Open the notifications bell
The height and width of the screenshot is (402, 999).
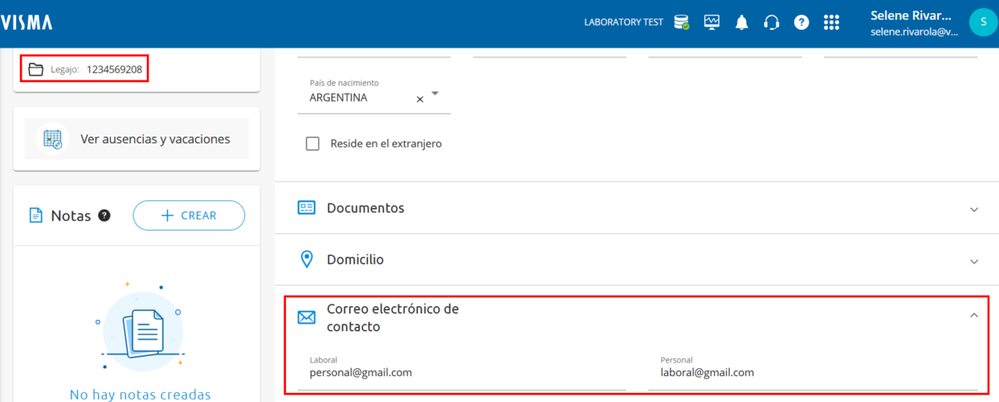(742, 22)
